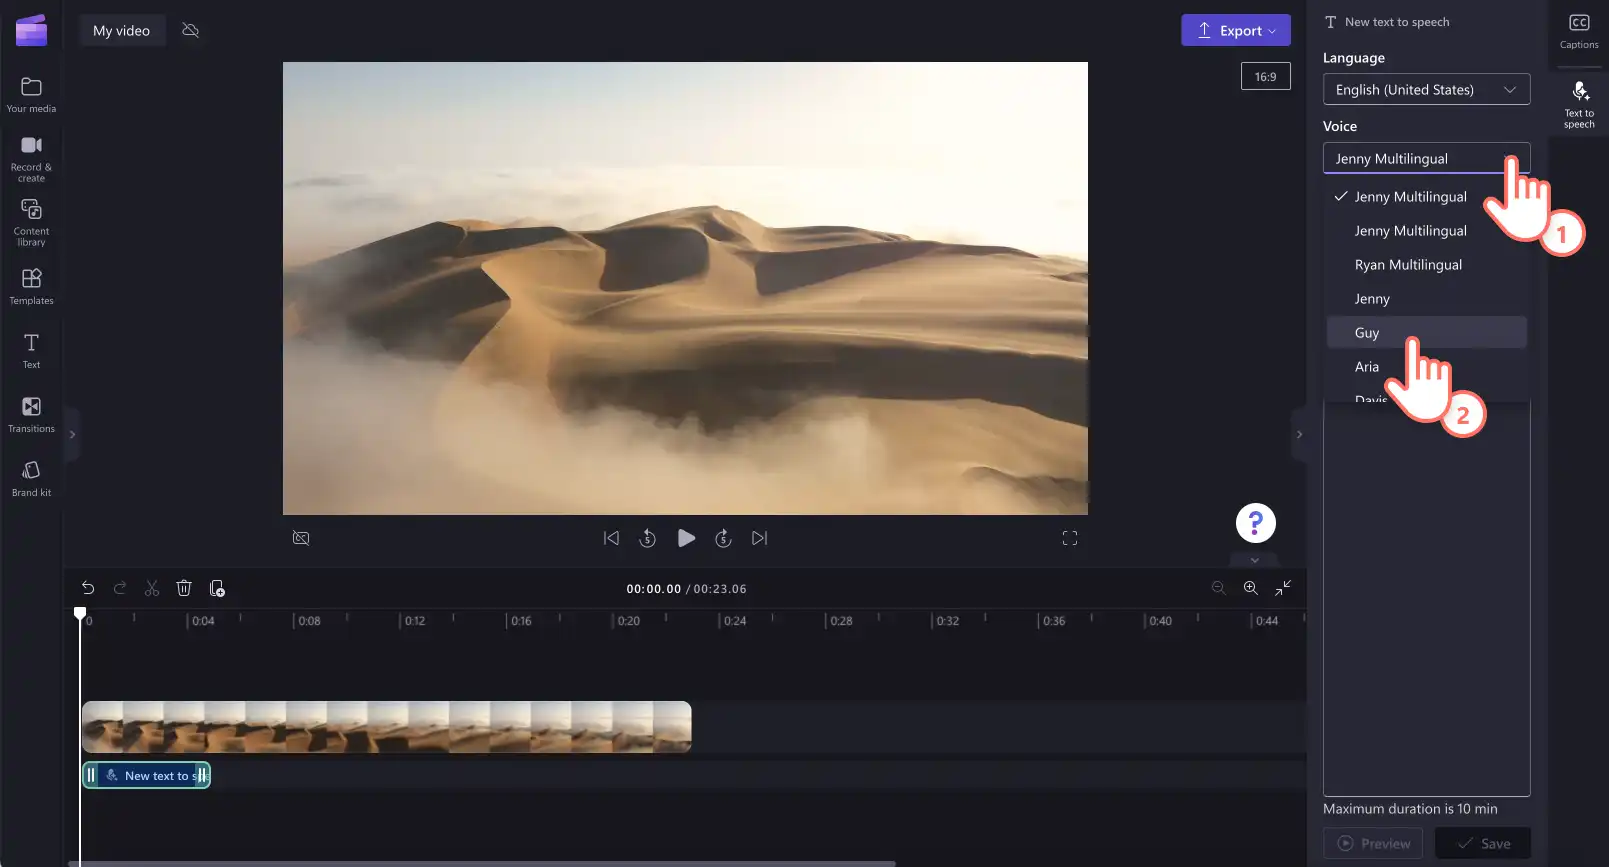Open Record & create panel
The height and width of the screenshot is (867, 1609).
[31, 159]
